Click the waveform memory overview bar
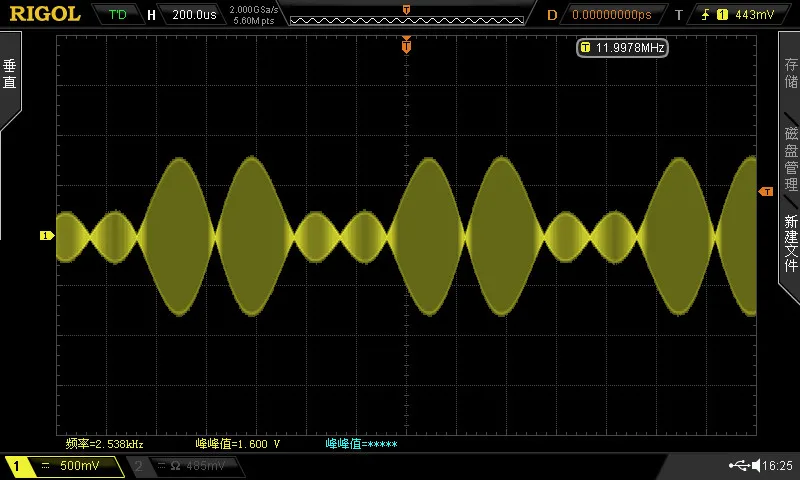 (x=407, y=20)
